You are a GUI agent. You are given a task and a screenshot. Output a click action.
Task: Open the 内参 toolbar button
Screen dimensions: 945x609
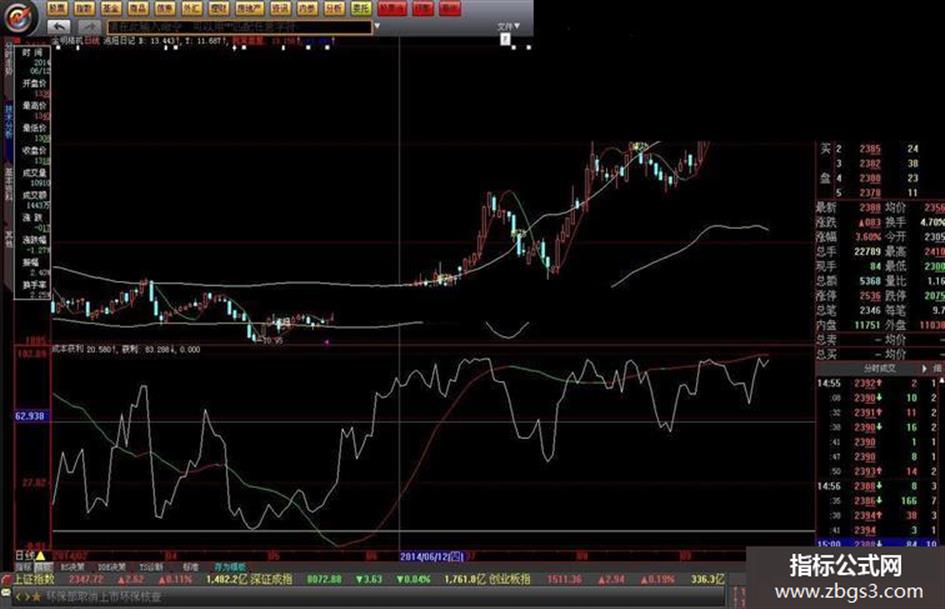coord(307,8)
